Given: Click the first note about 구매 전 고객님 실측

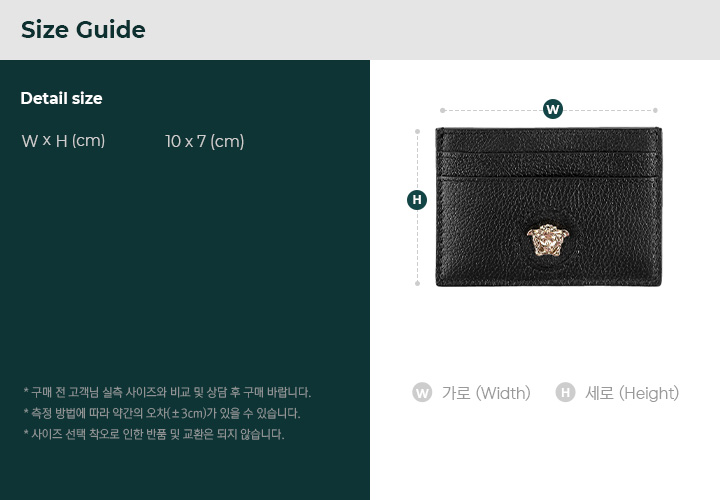Looking at the screenshot, I should pyautogui.click(x=167, y=392).
